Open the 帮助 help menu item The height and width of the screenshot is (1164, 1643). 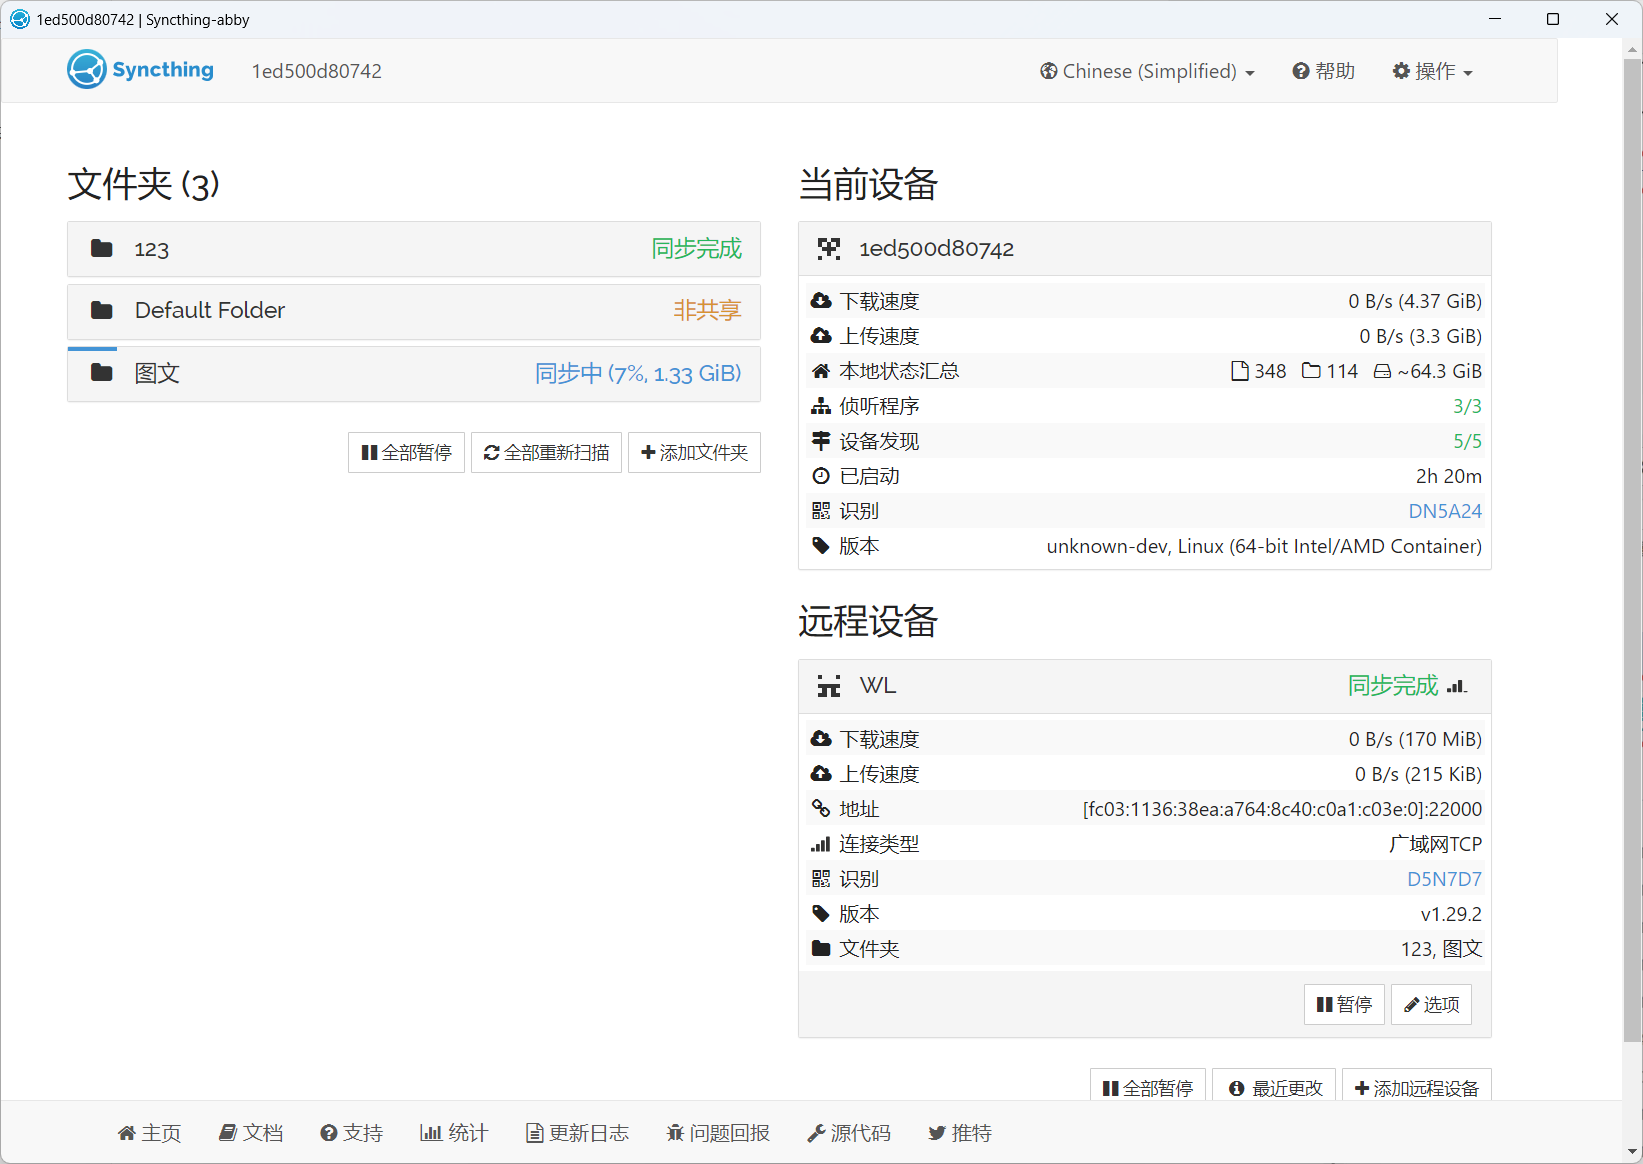point(1324,71)
